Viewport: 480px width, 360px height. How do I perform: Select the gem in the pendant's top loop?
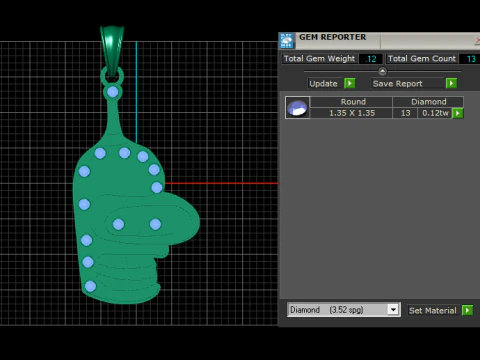pyautogui.click(x=113, y=92)
